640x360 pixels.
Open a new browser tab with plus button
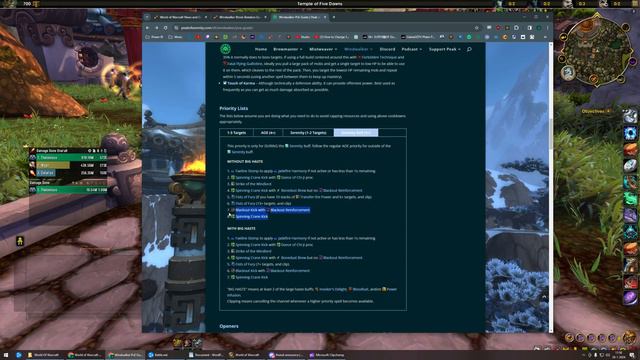point(334,17)
